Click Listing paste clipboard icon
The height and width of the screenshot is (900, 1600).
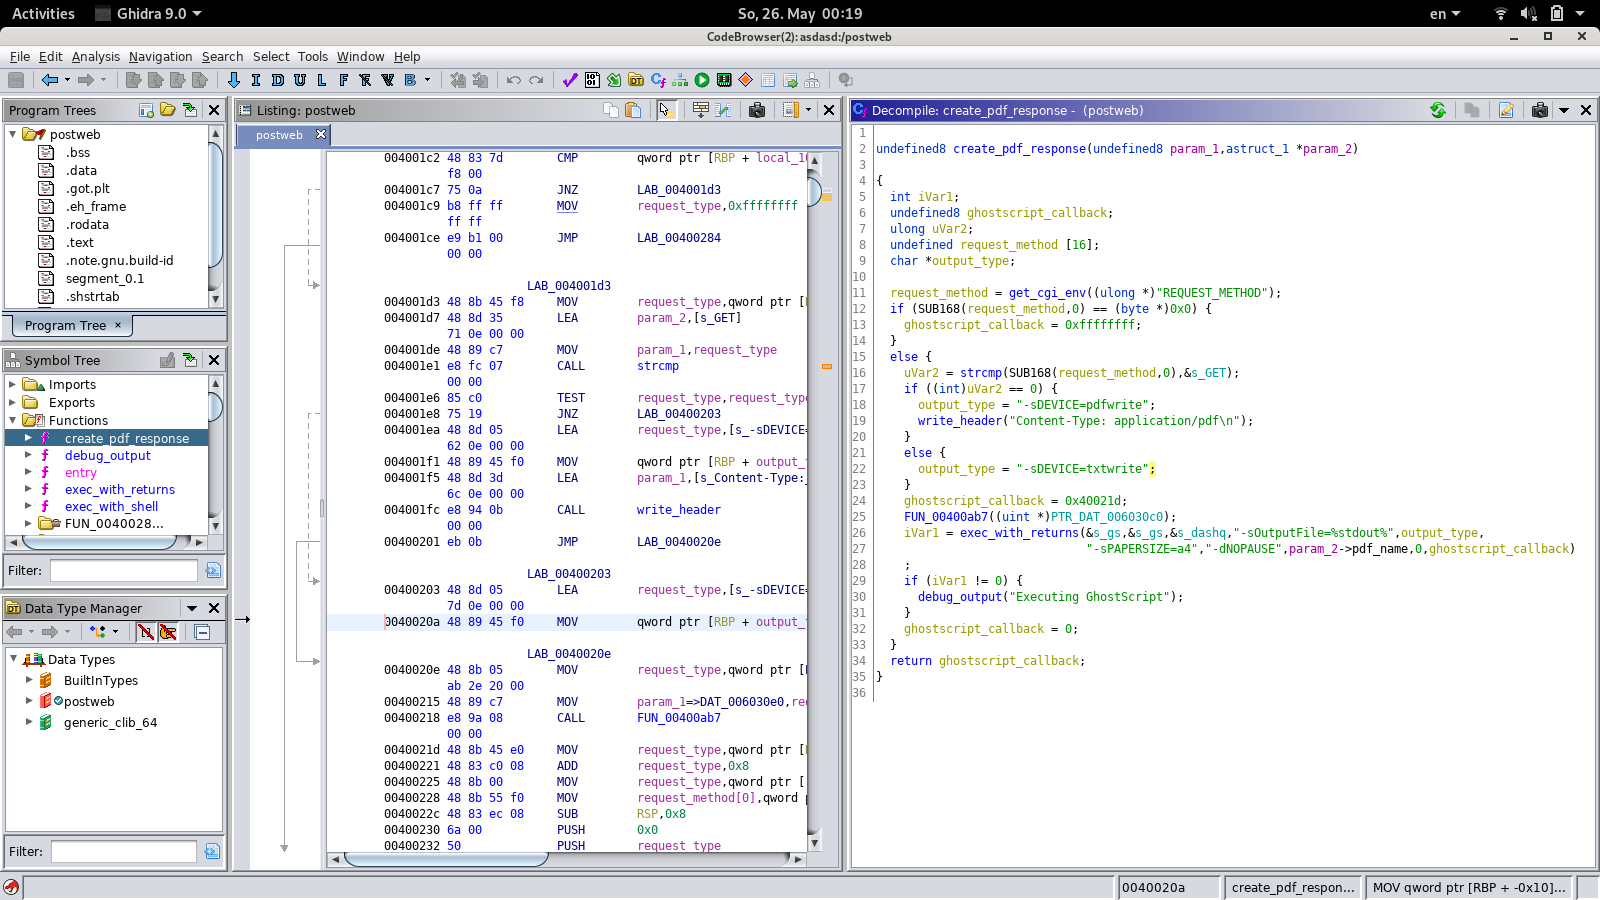(633, 110)
